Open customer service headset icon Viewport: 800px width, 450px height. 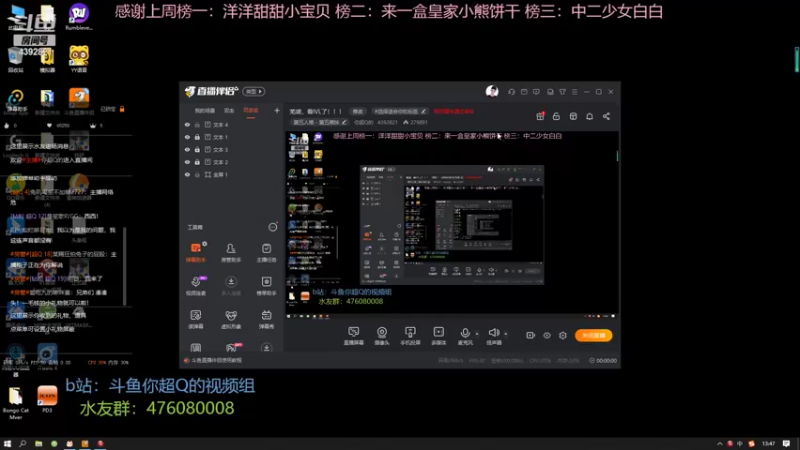(x=511, y=92)
